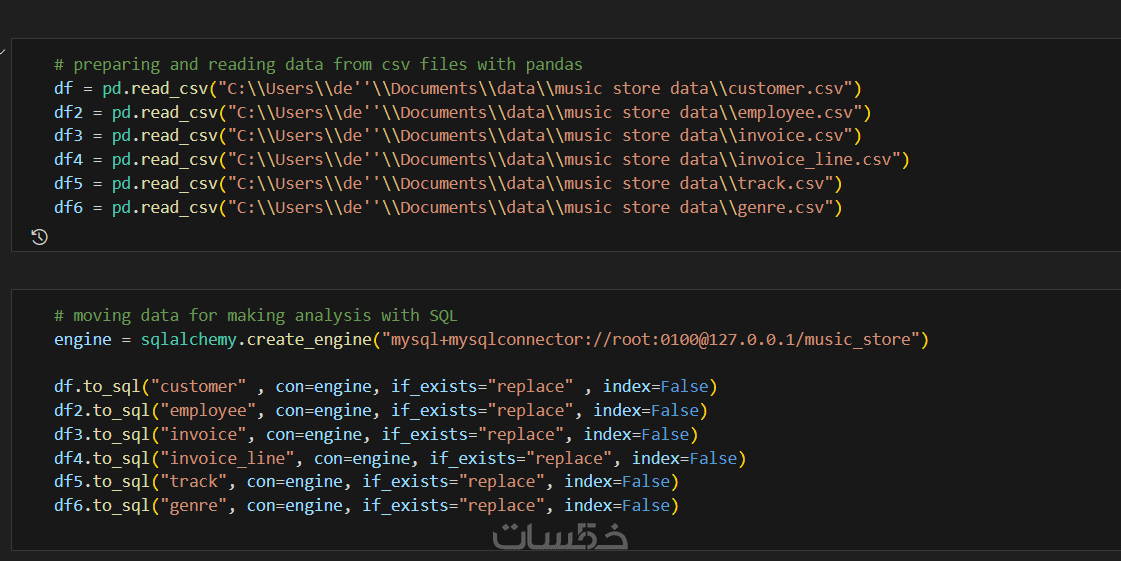Place cursor in the MySQL connection string
The height and width of the screenshot is (561, 1121).
click(650, 339)
